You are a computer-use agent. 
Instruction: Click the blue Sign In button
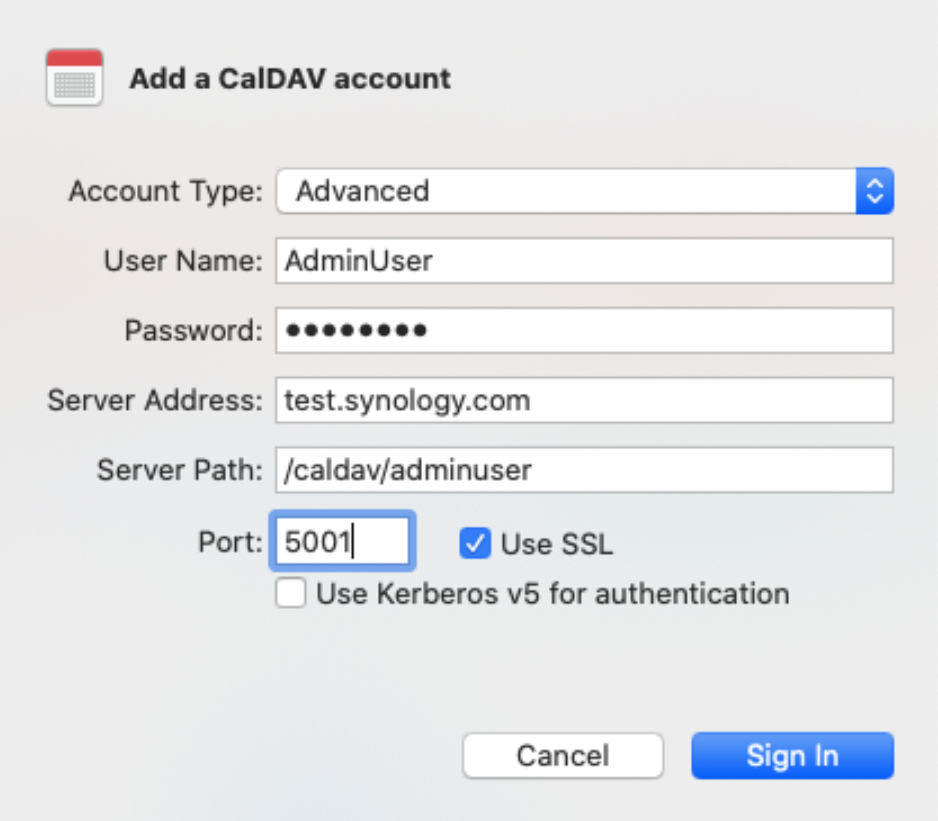click(793, 755)
